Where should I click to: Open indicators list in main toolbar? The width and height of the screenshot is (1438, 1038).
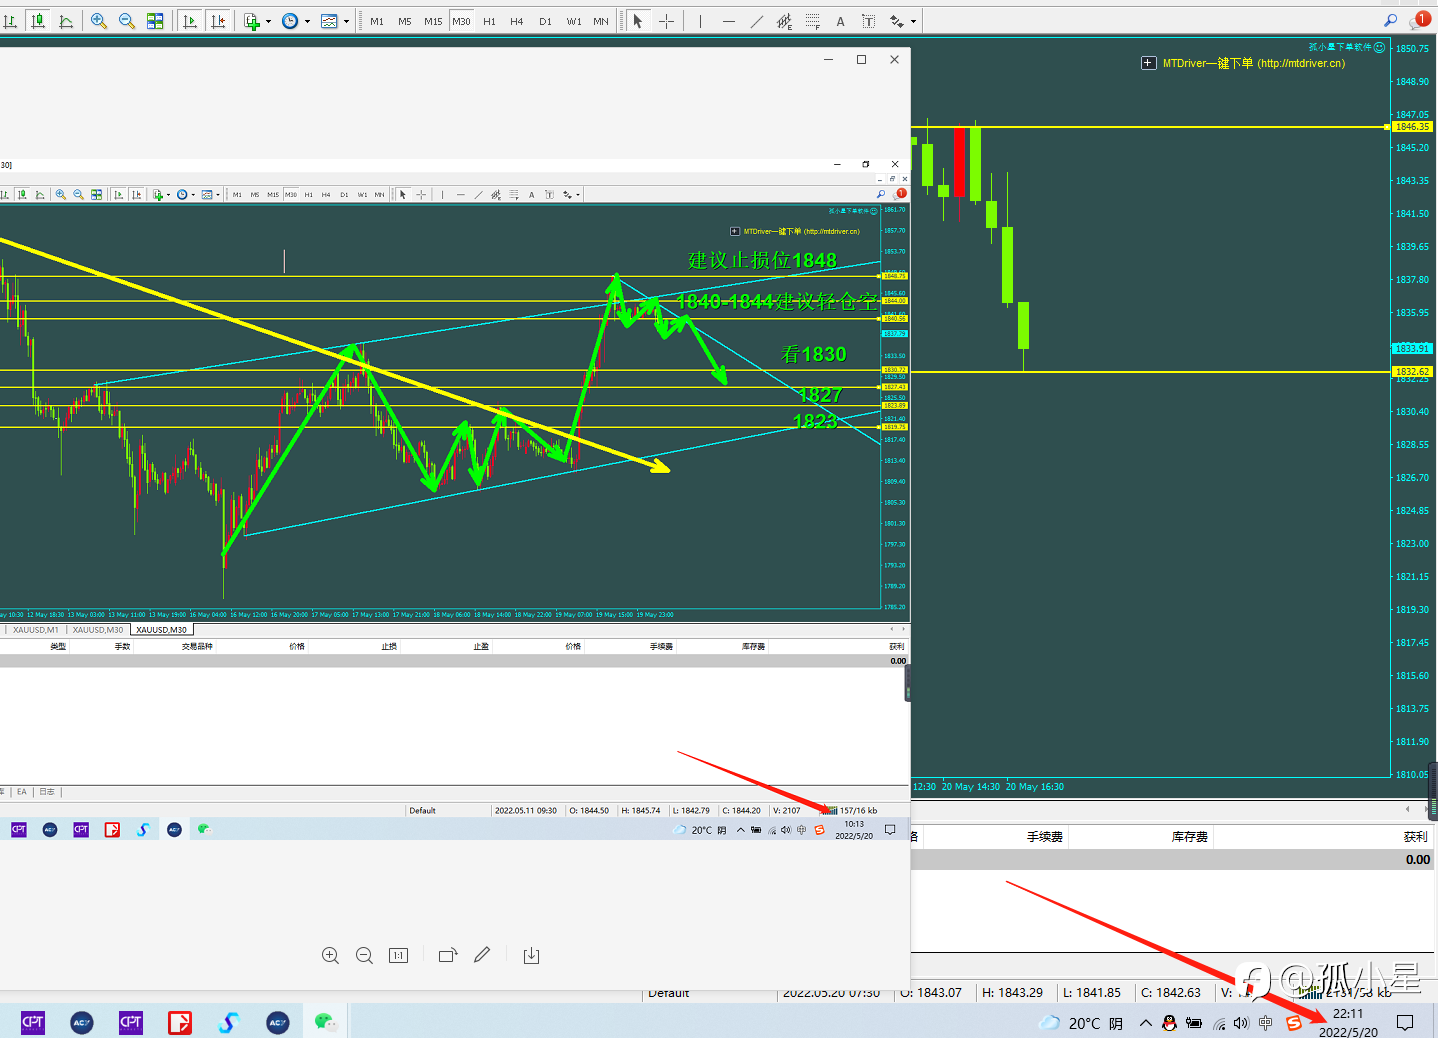(x=252, y=21)
